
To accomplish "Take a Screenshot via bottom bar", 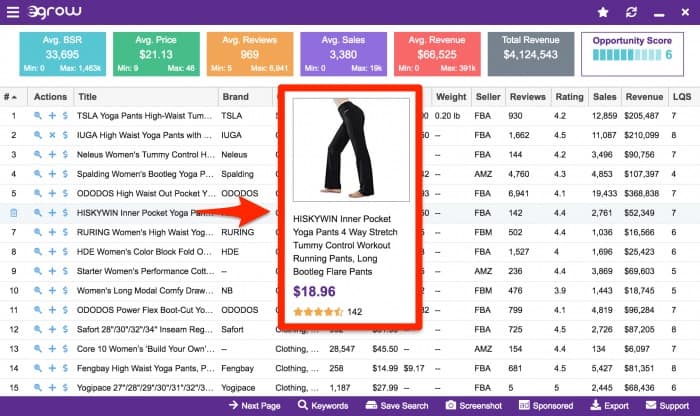I will pyautogui.click(x=474, y=406).
